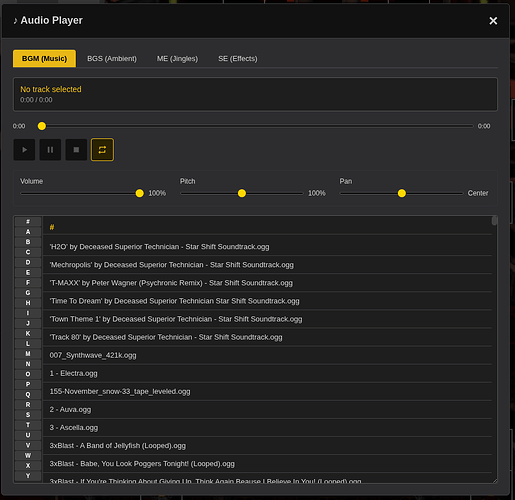Jump to letter Q in index

28,394
